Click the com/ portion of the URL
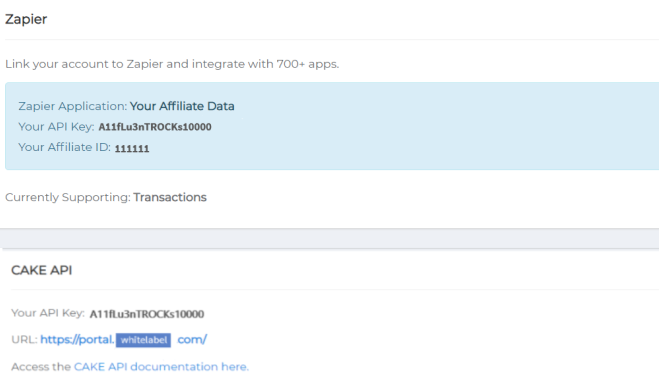 pyautogui.click(x=192, y=339)
